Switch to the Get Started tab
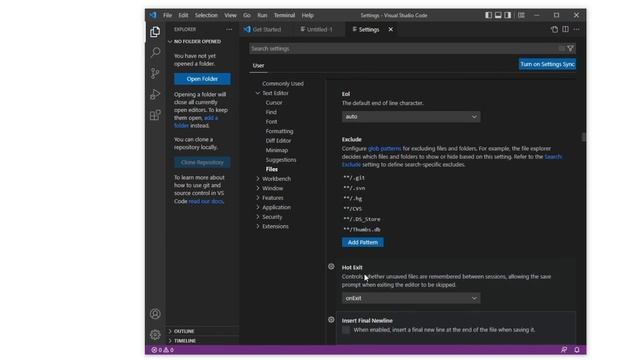The width and height of the screenshot is (640, 360). point(262,29)
